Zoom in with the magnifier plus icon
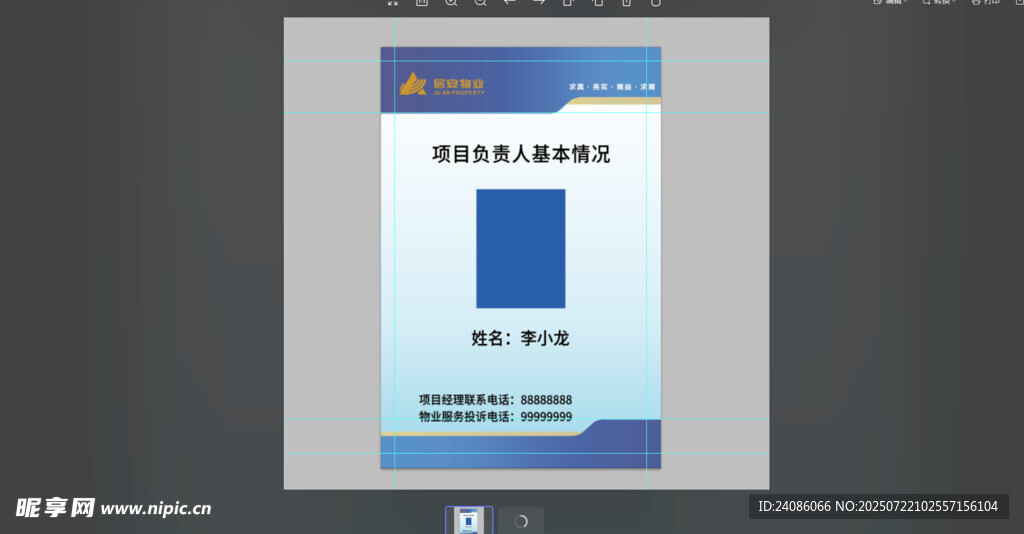This screenshot has height=534, width=1024. pyautogui.click(x=451, y=2)
